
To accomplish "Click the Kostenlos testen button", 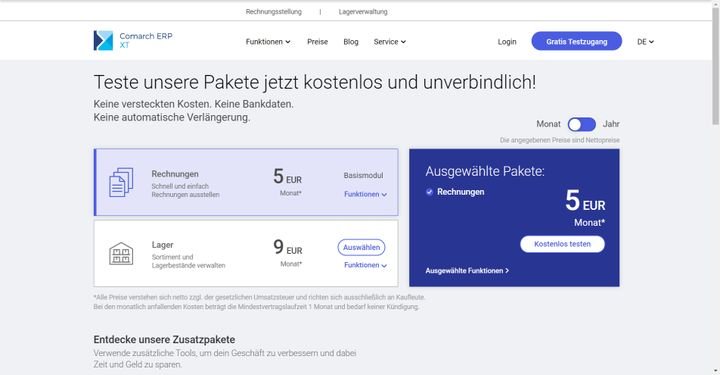I will click(x=562, y=244).
